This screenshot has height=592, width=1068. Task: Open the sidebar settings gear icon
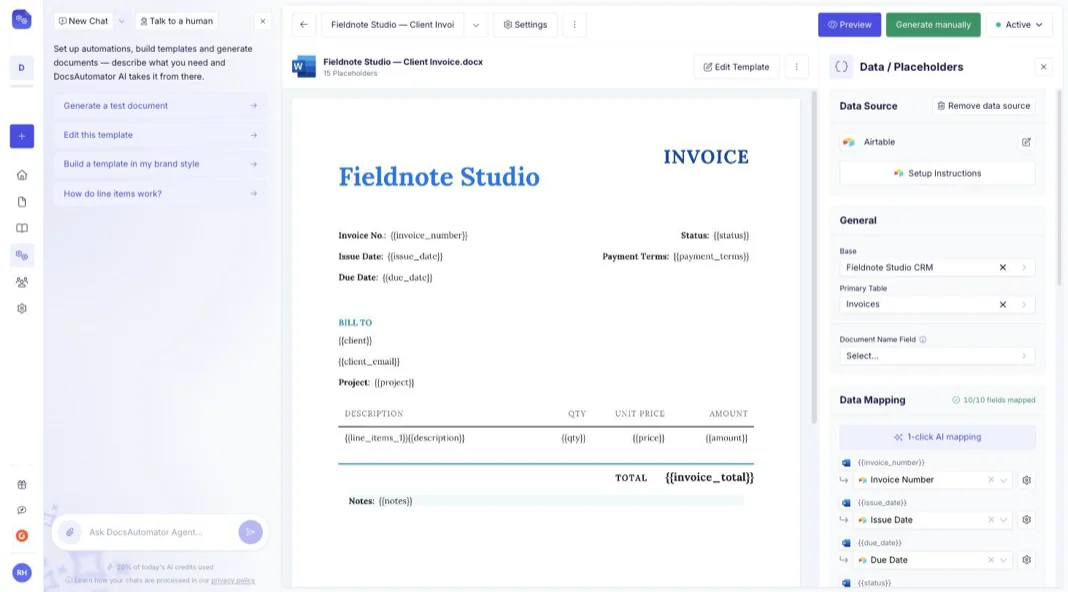[22, 309]
